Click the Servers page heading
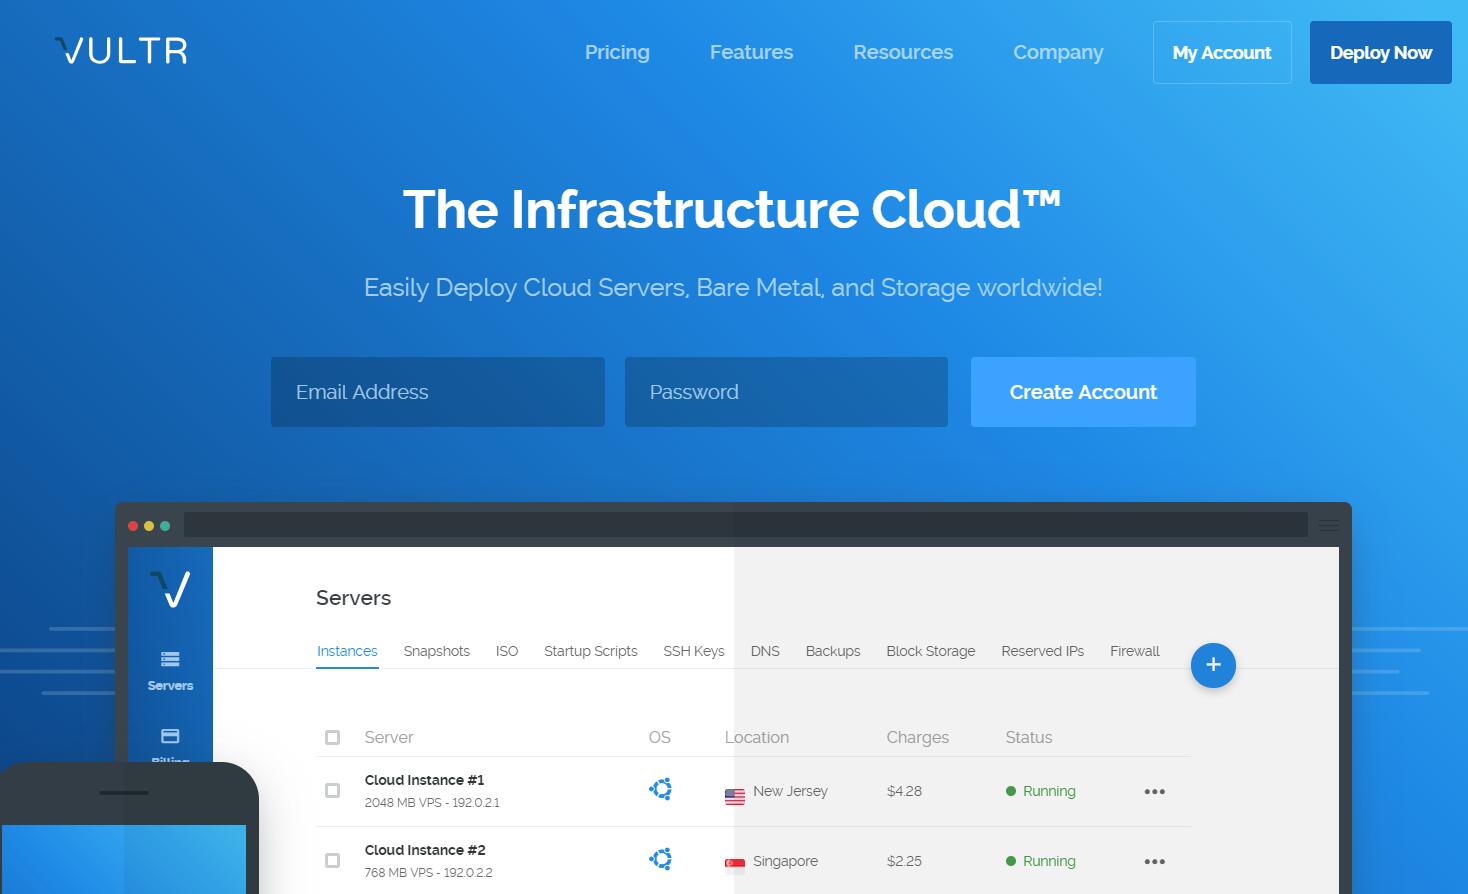The height and width of the screenshot is (894, 1468). coord(353,598)
